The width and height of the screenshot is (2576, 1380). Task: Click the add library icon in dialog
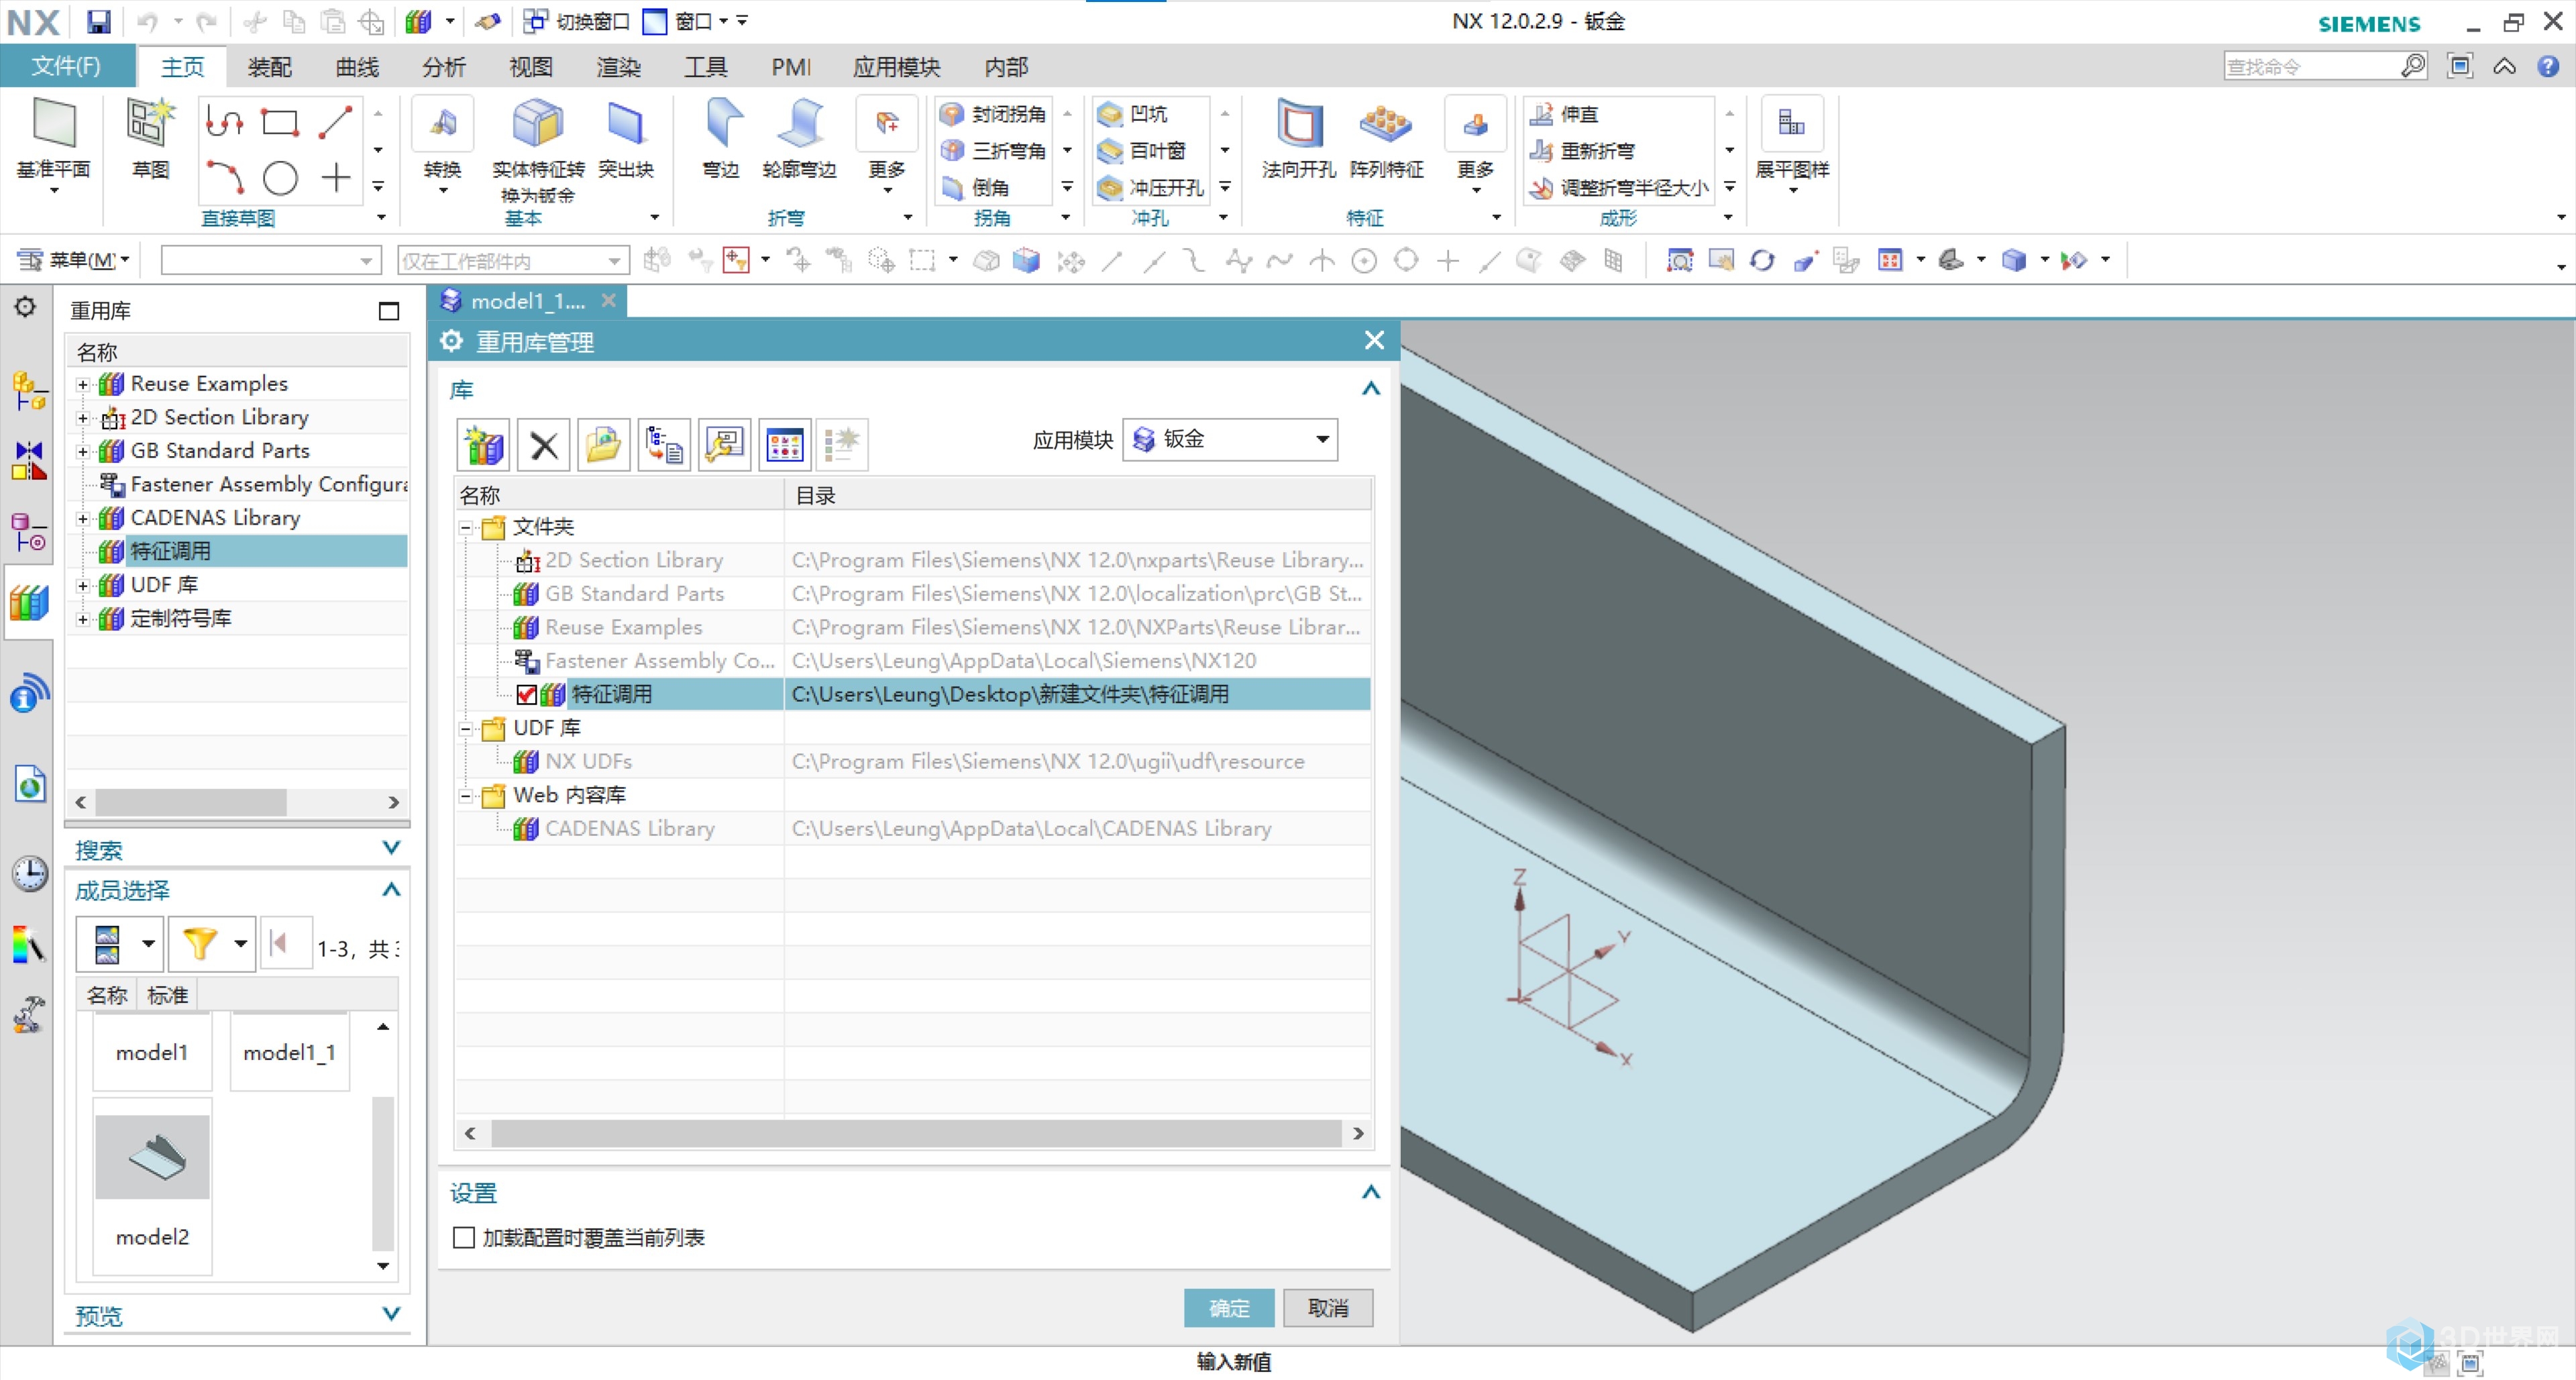(484, 445)
